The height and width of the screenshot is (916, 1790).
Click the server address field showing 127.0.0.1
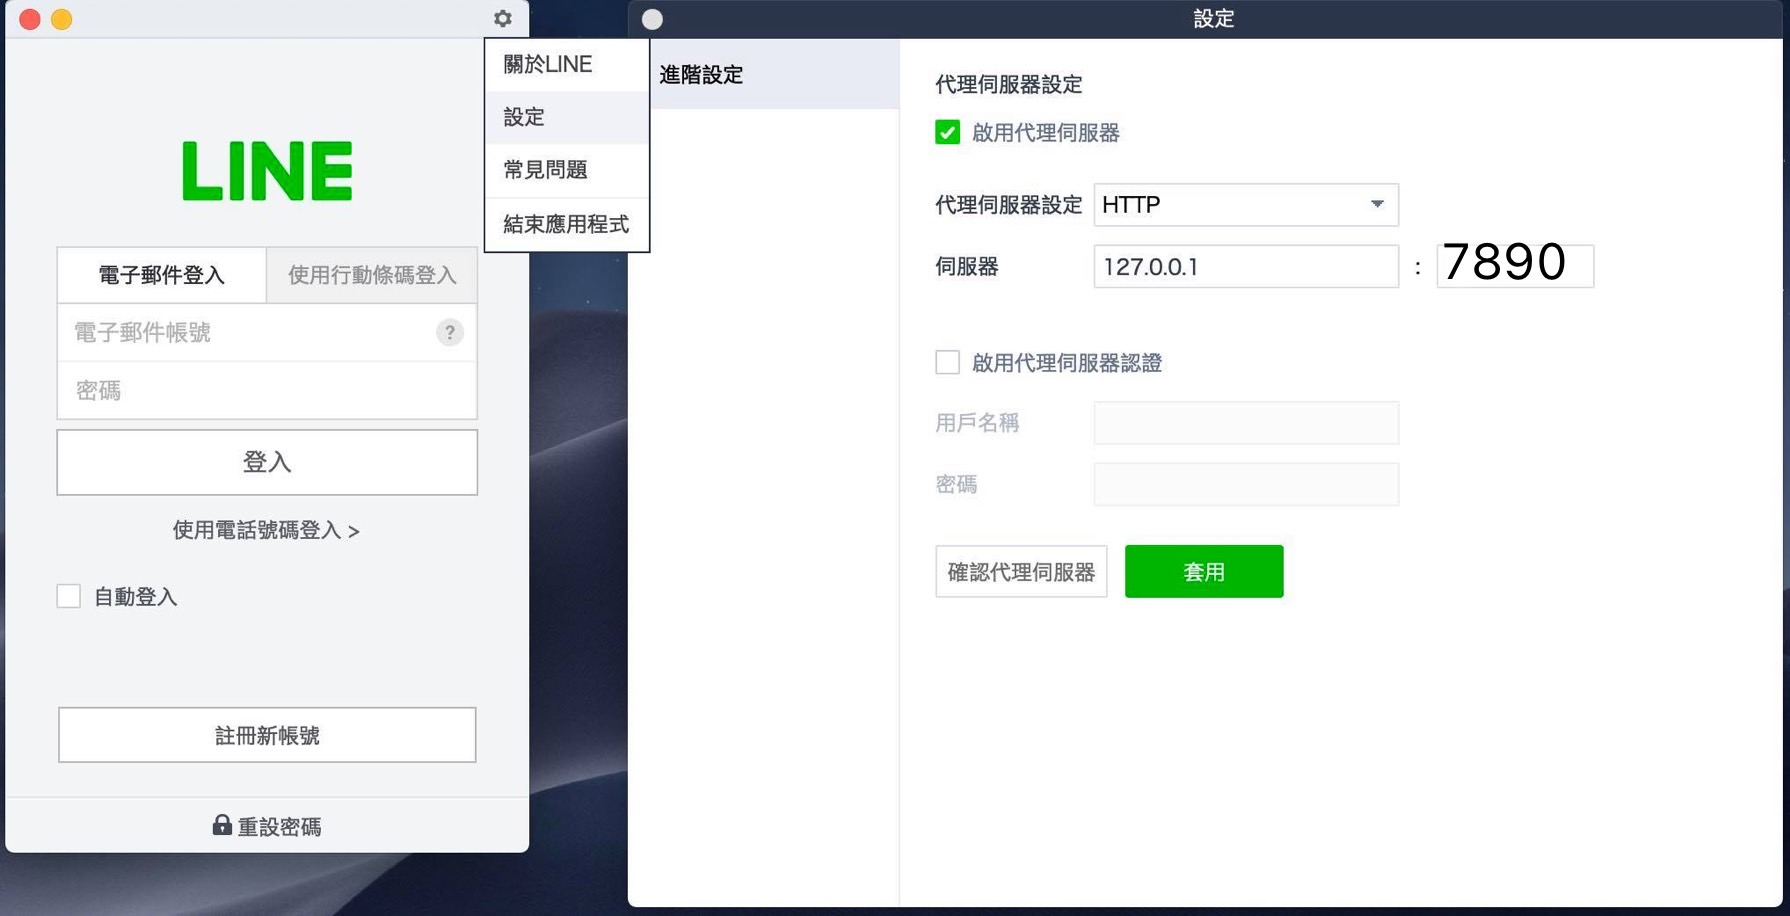coord(1246,266)
